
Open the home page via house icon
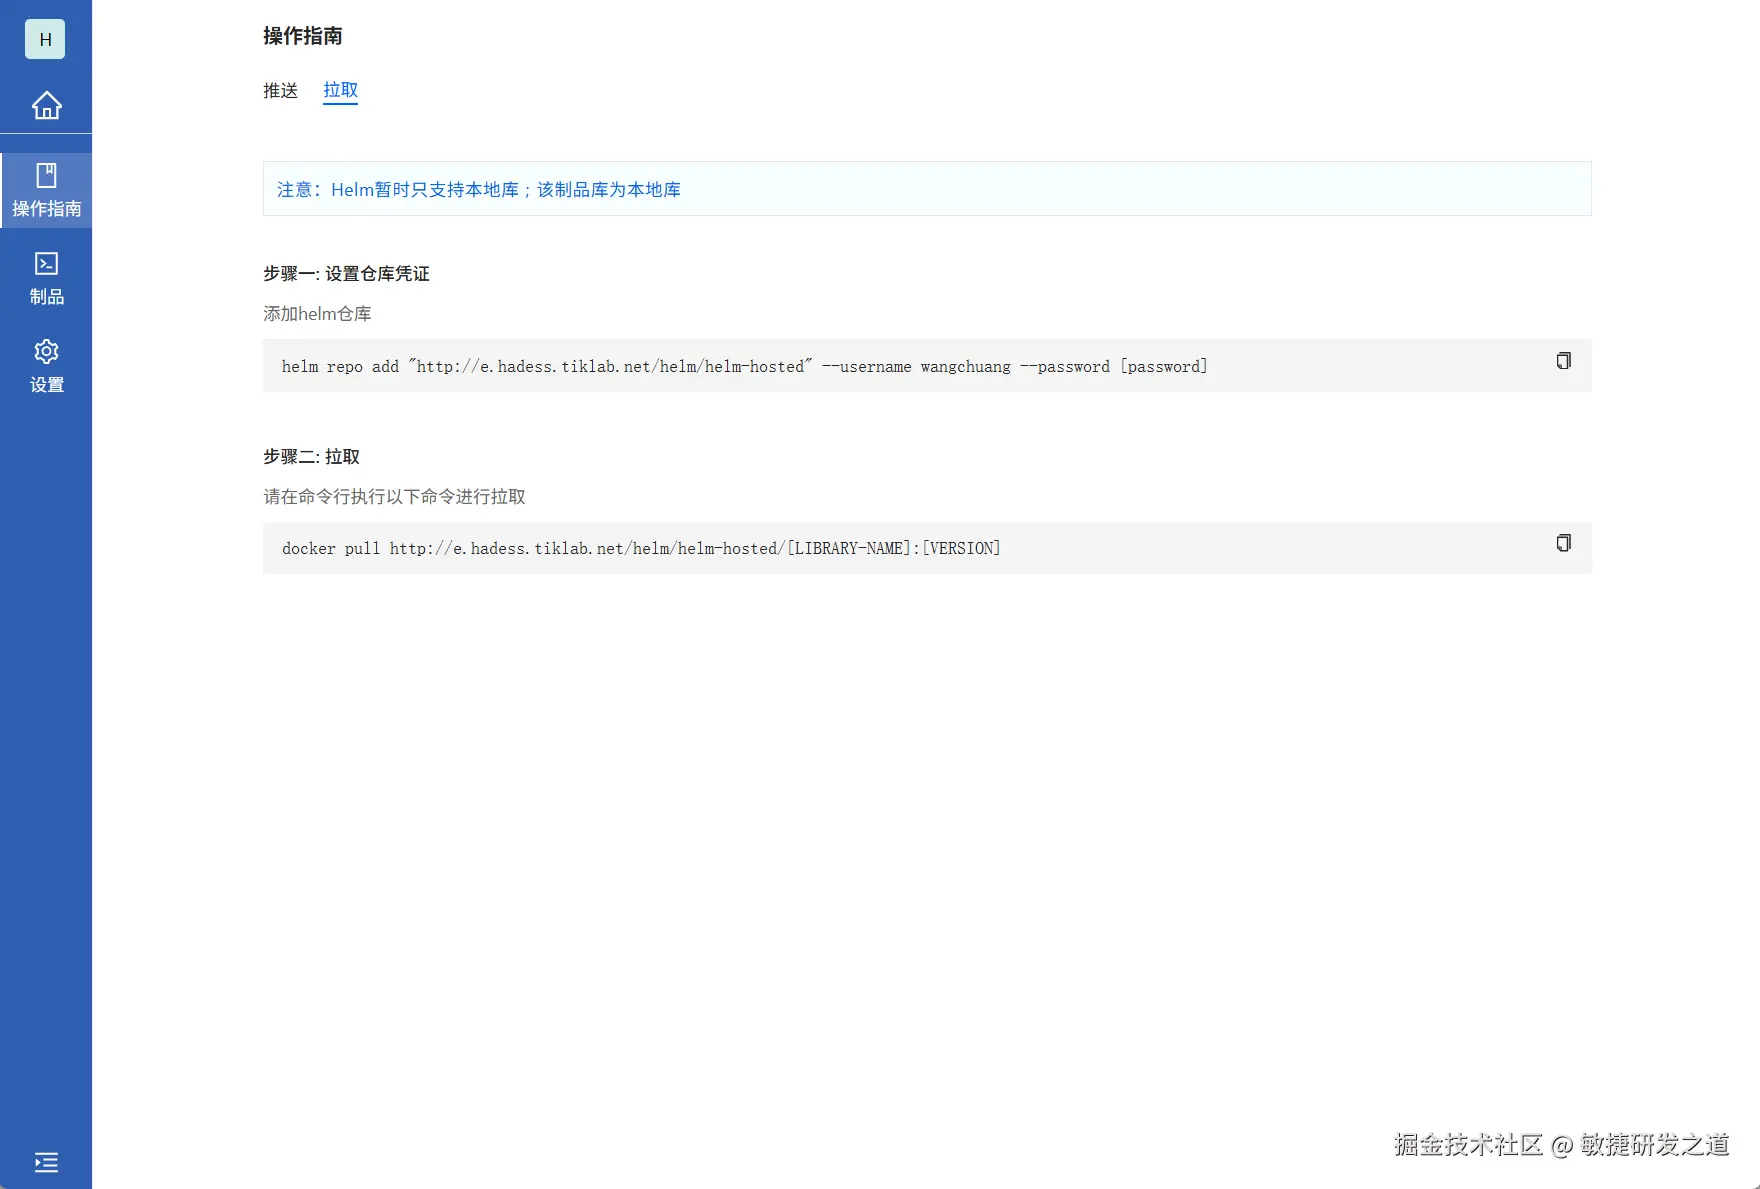46,105
